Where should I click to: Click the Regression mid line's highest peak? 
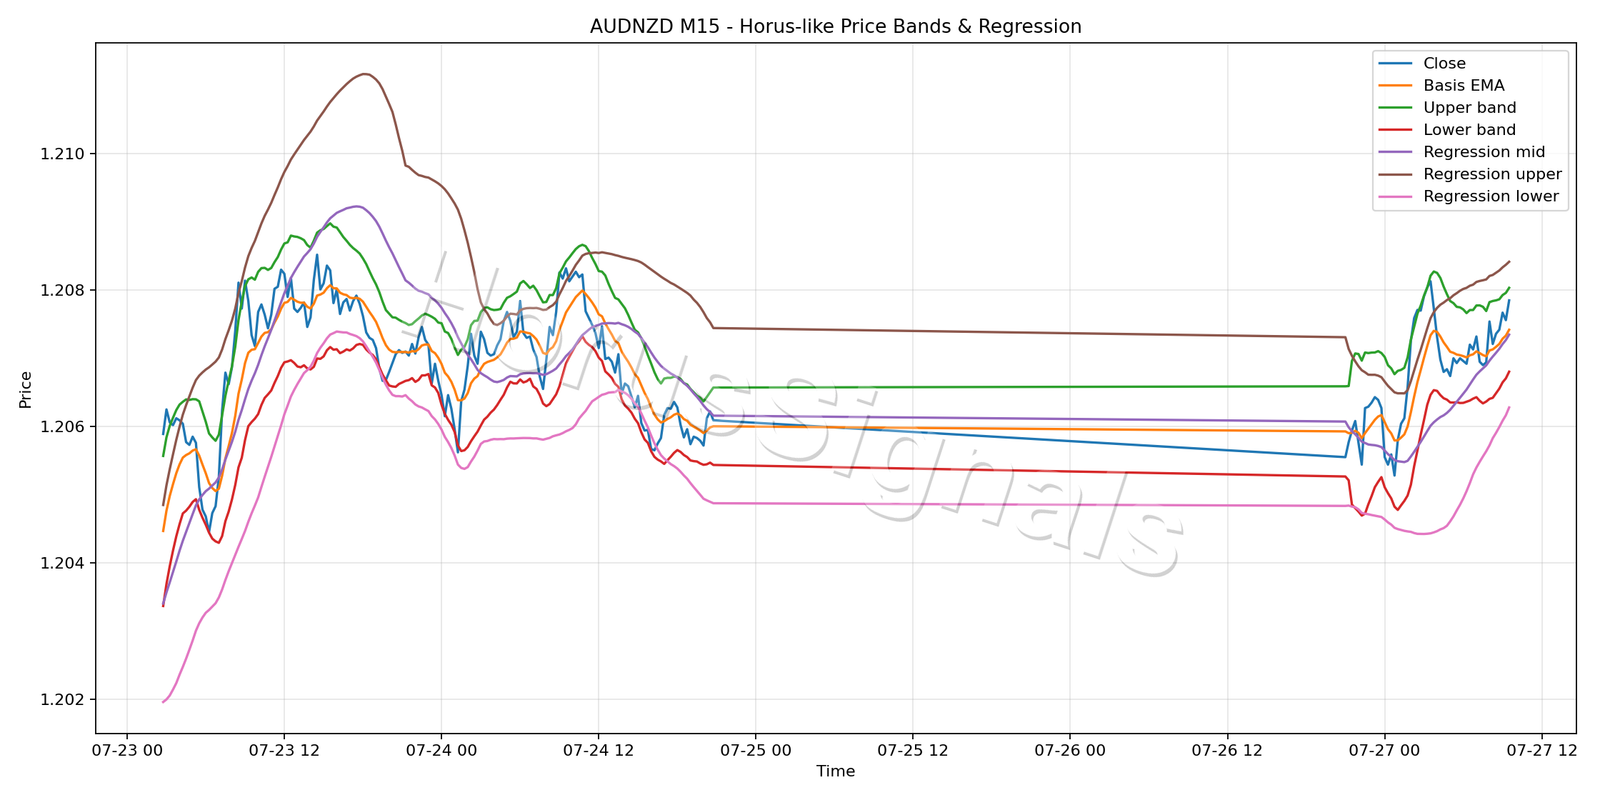click(x=357, y=206)
